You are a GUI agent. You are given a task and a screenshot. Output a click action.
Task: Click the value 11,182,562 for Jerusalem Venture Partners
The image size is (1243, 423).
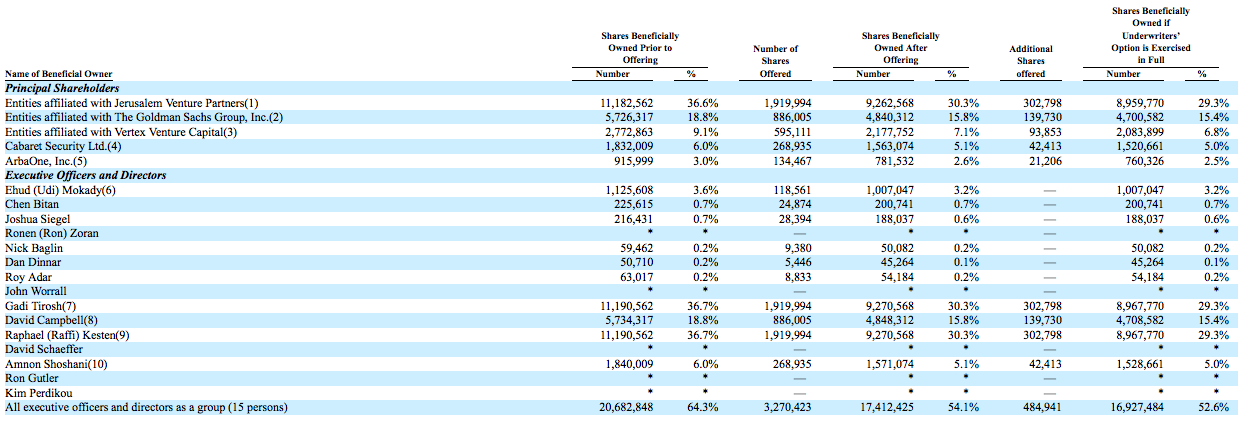click(x=627, y=103)
